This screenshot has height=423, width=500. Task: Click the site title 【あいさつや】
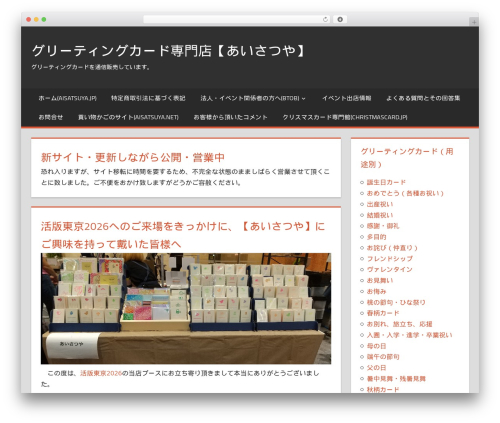168,51
